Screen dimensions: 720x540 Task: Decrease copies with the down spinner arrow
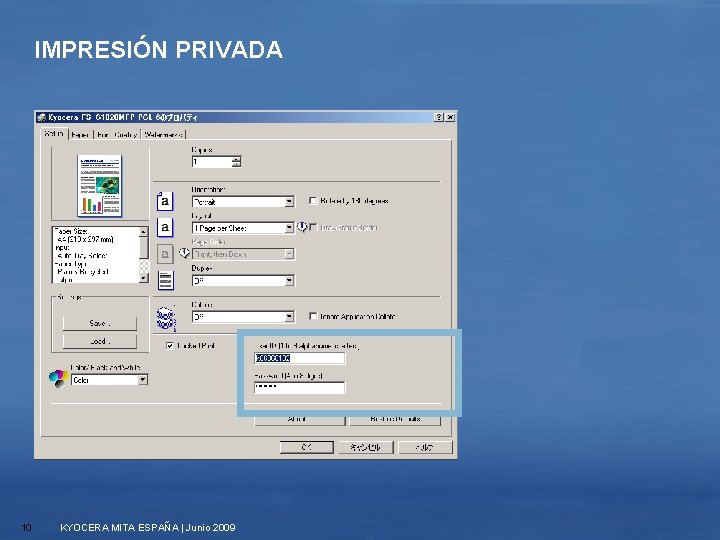236,164
